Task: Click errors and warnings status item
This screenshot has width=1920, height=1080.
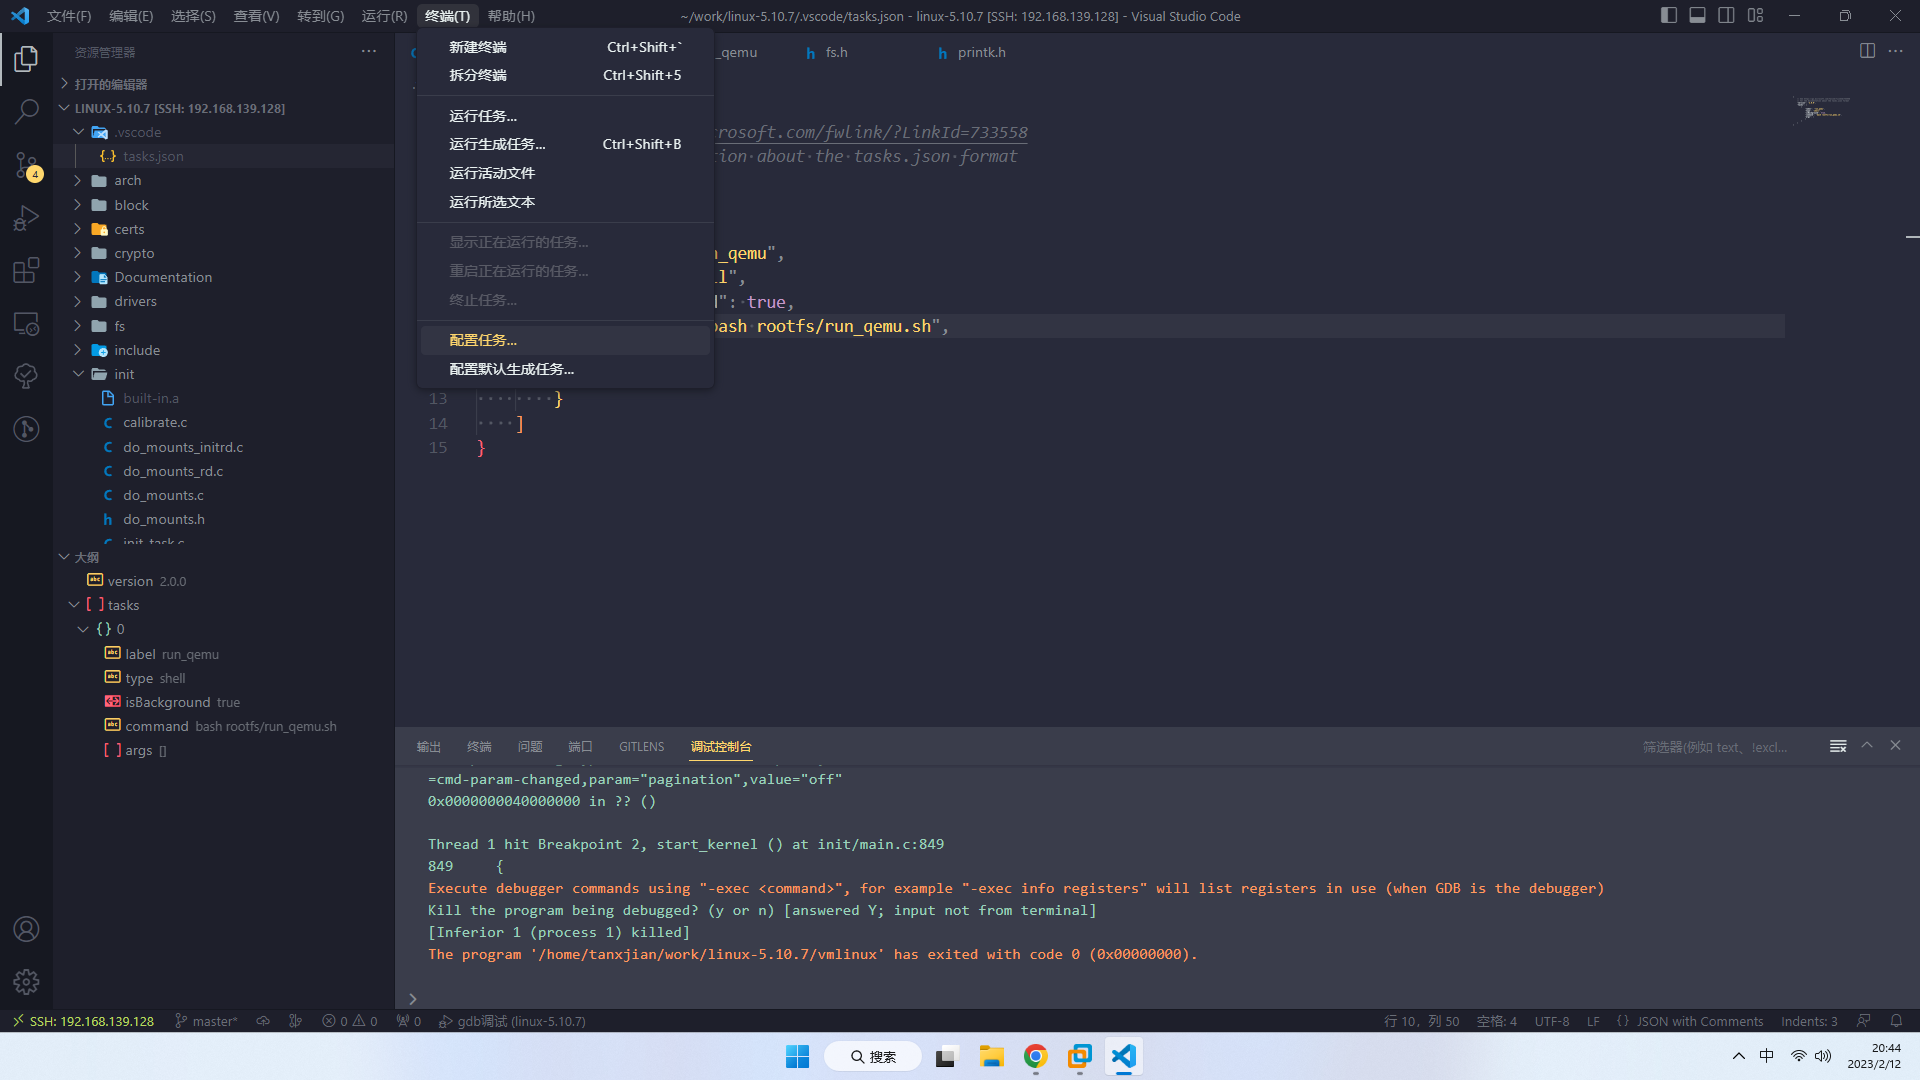Action: 350,1021
